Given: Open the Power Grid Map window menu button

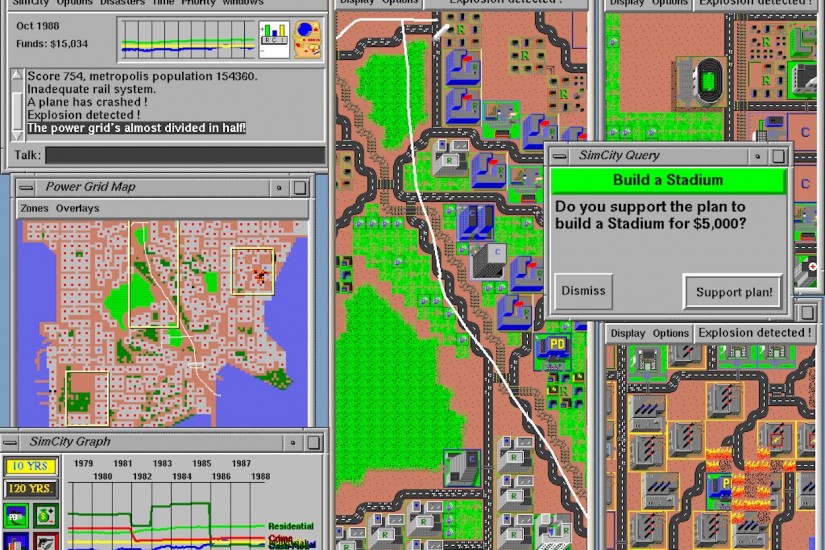Looking at the screenshot, I should [x=26, y=187].
